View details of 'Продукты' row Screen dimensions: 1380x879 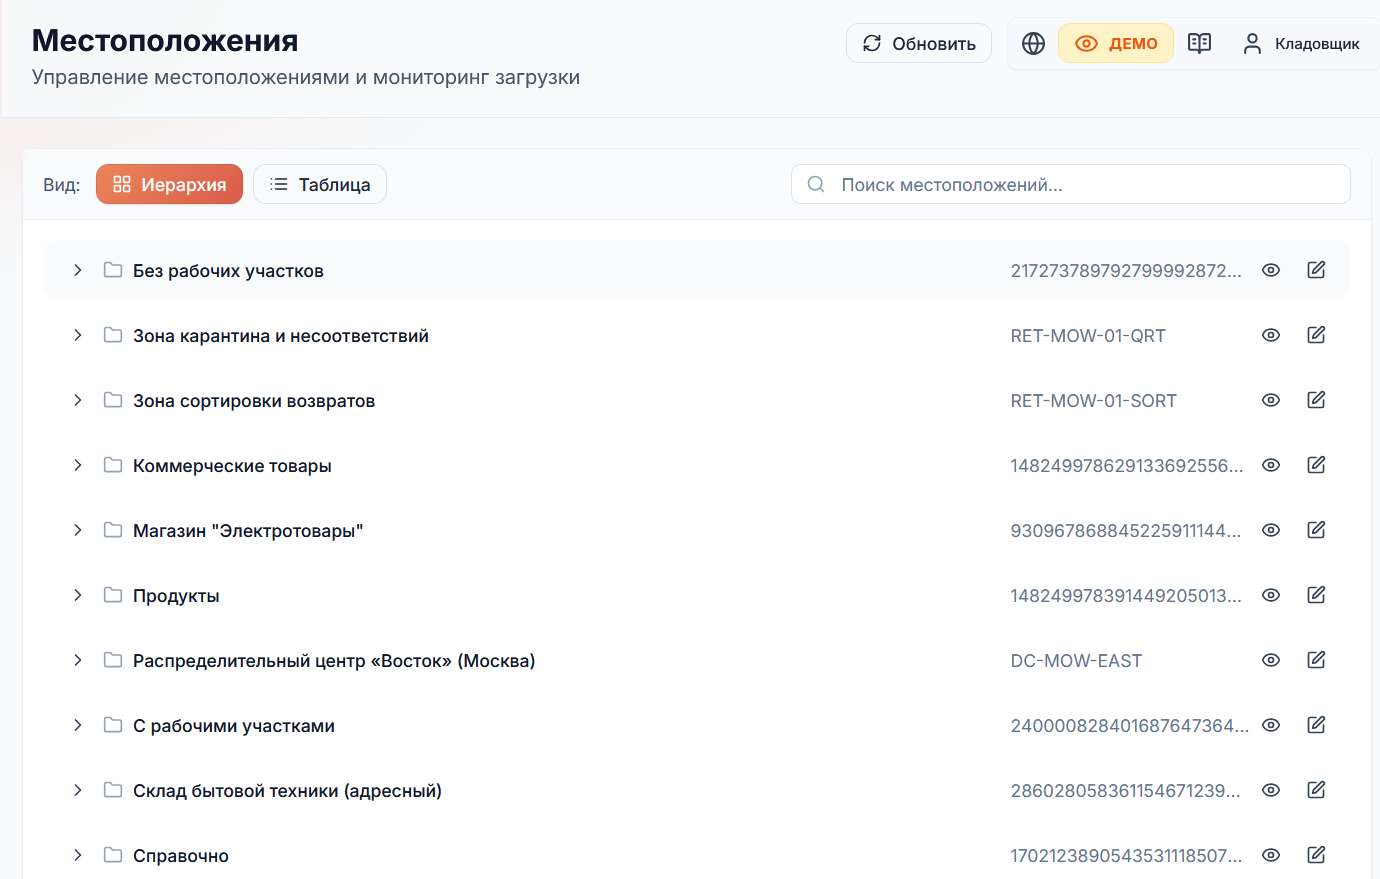(x=1271, y=595)
